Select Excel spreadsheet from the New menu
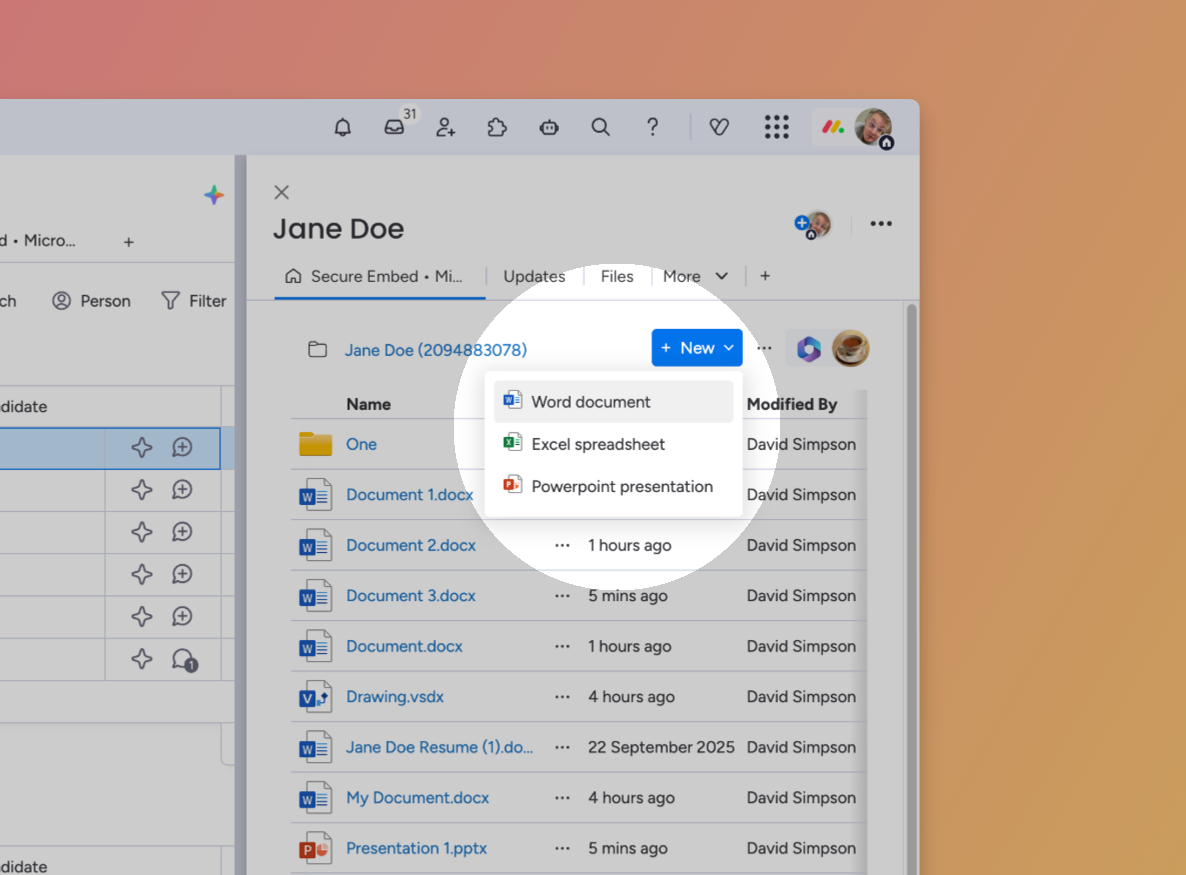The height and width of the screenshot is (875, 1186). (x=598, y=444)
